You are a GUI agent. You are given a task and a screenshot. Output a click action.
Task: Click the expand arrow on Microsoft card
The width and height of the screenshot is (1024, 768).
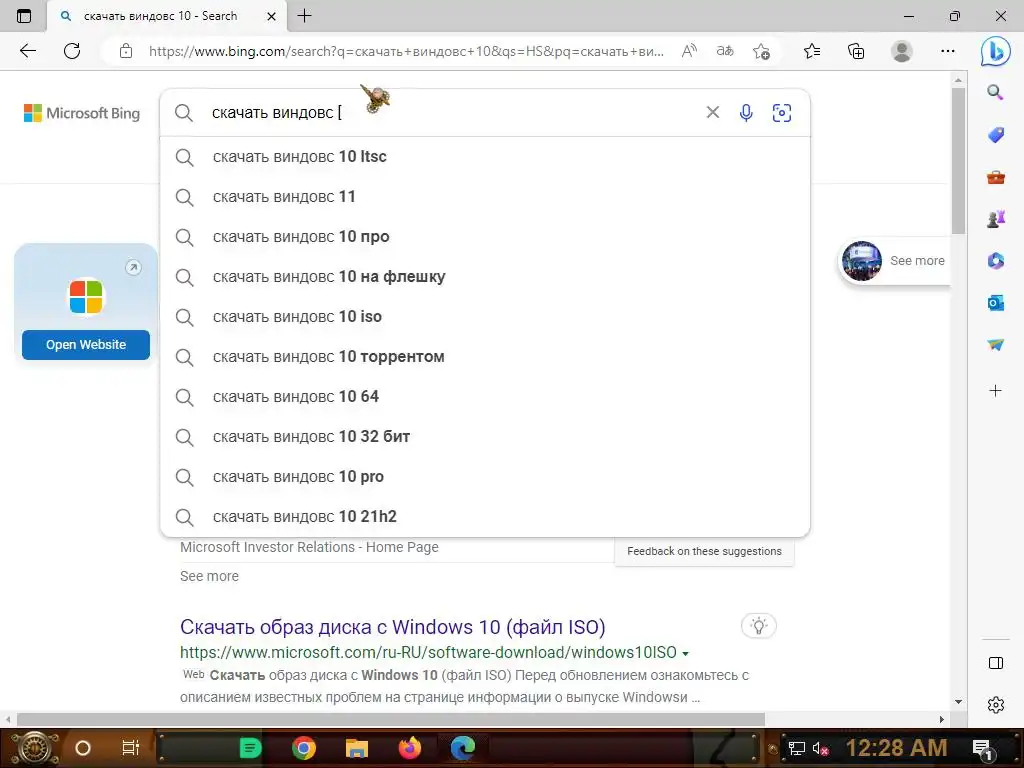(x=133, y=267)
